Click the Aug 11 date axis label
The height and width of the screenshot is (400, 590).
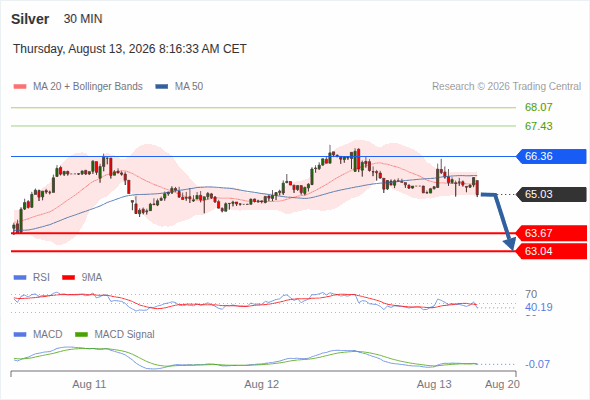click(89, 385)
